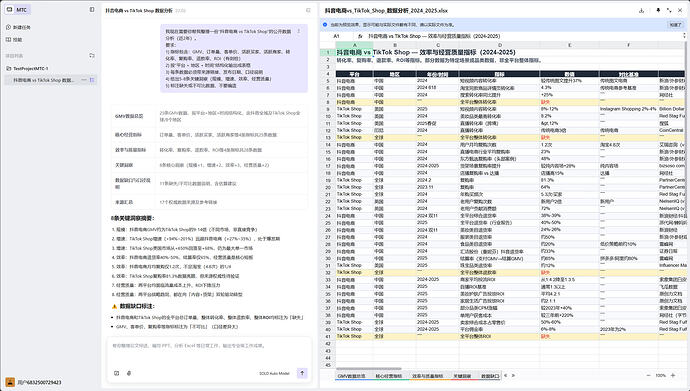Select column D header

coord(499,45)
